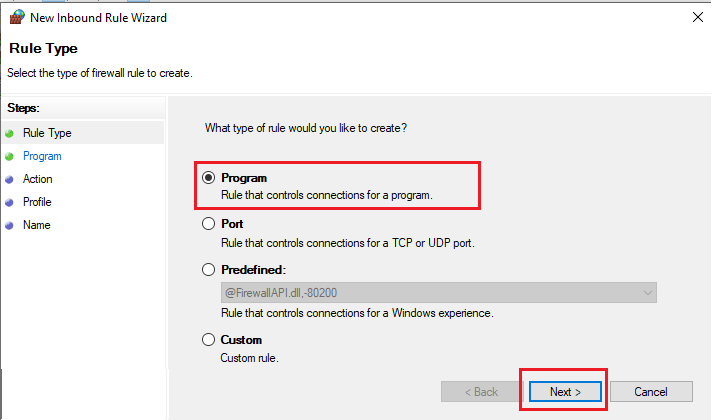
Task: Open the FirewallAPI.dll predefined dropdown
Action: point(439,293)
